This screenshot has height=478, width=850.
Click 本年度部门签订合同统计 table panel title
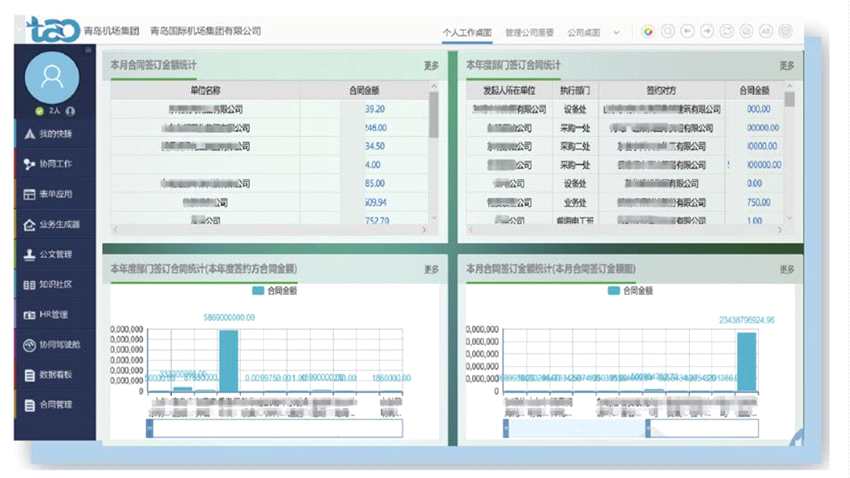(x=513, y=65)
